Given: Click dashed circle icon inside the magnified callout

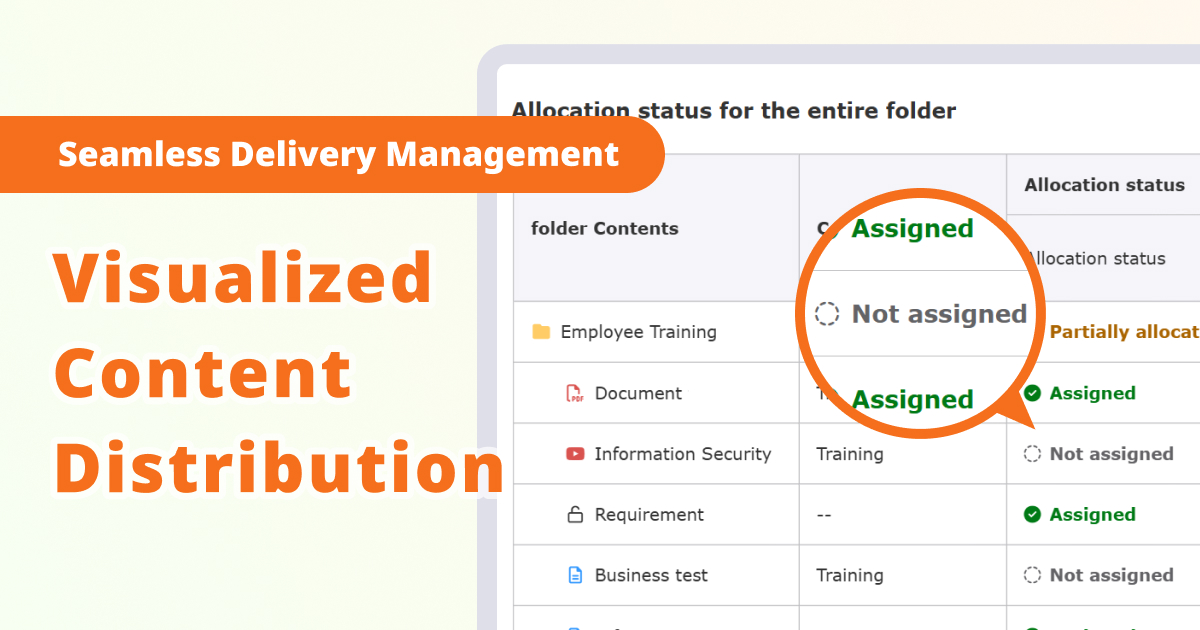Looking at the screenshot, I should (x=827, y=314).
